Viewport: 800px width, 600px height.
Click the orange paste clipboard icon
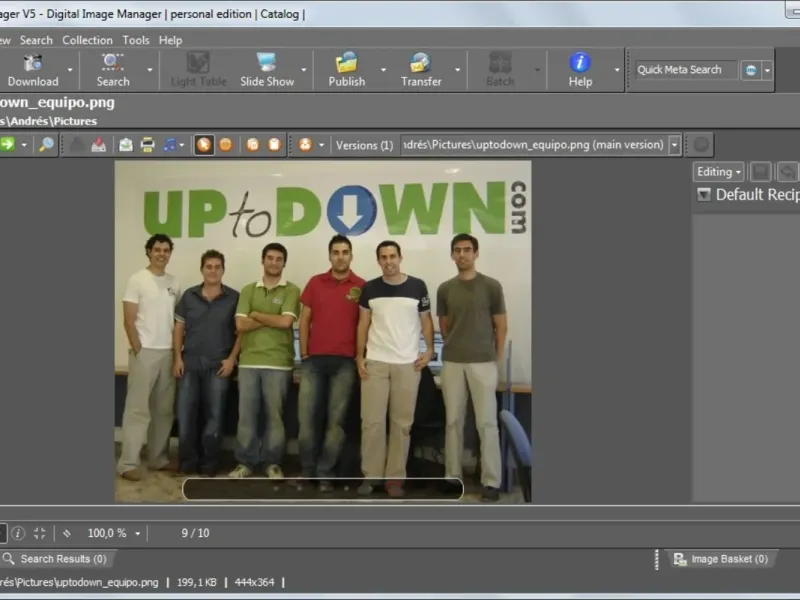274,145
